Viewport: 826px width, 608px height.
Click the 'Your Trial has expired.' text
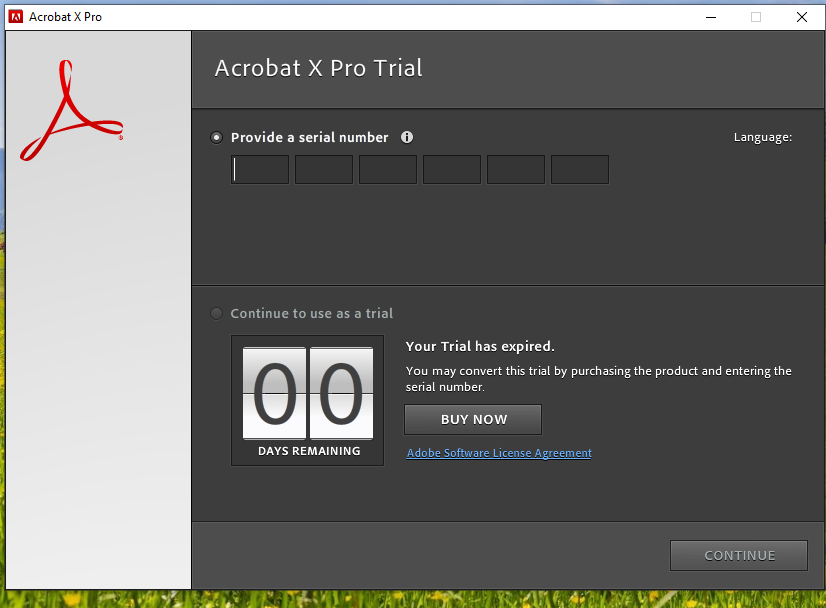click(480, 346)
